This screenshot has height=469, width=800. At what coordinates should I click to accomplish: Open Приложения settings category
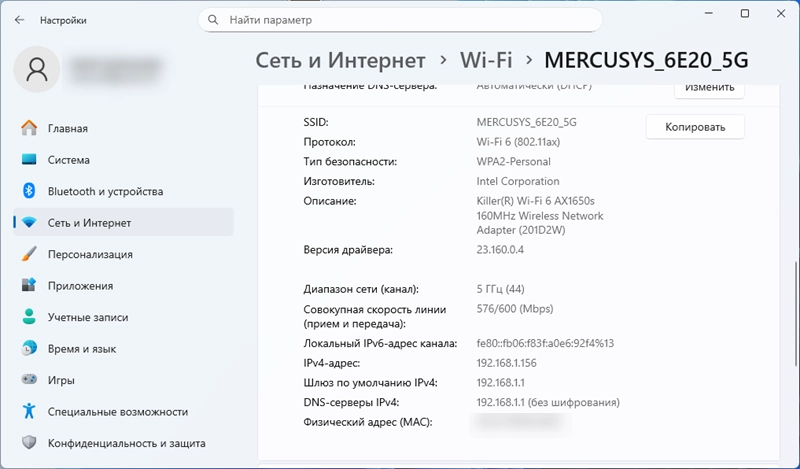pyautogui.click(x=123, y=286)
